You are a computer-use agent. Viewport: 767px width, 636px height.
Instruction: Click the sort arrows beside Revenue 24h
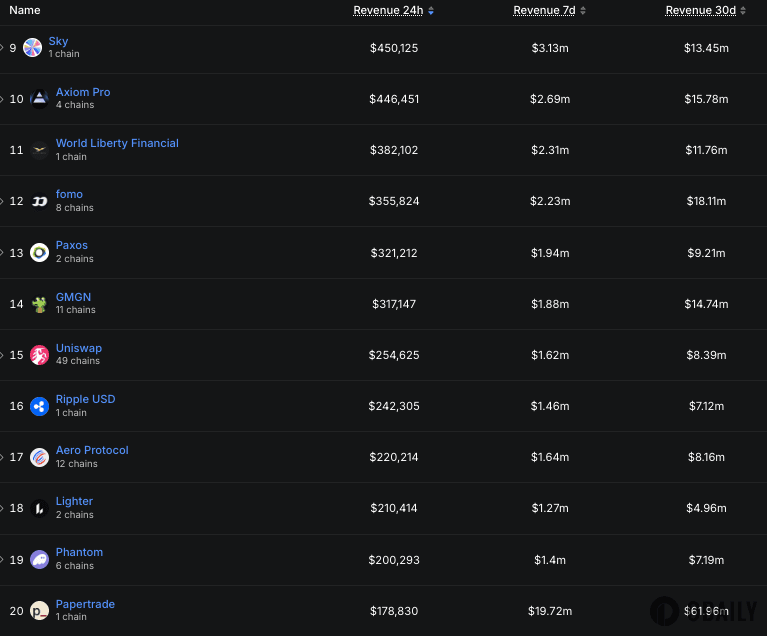point(431,11)
